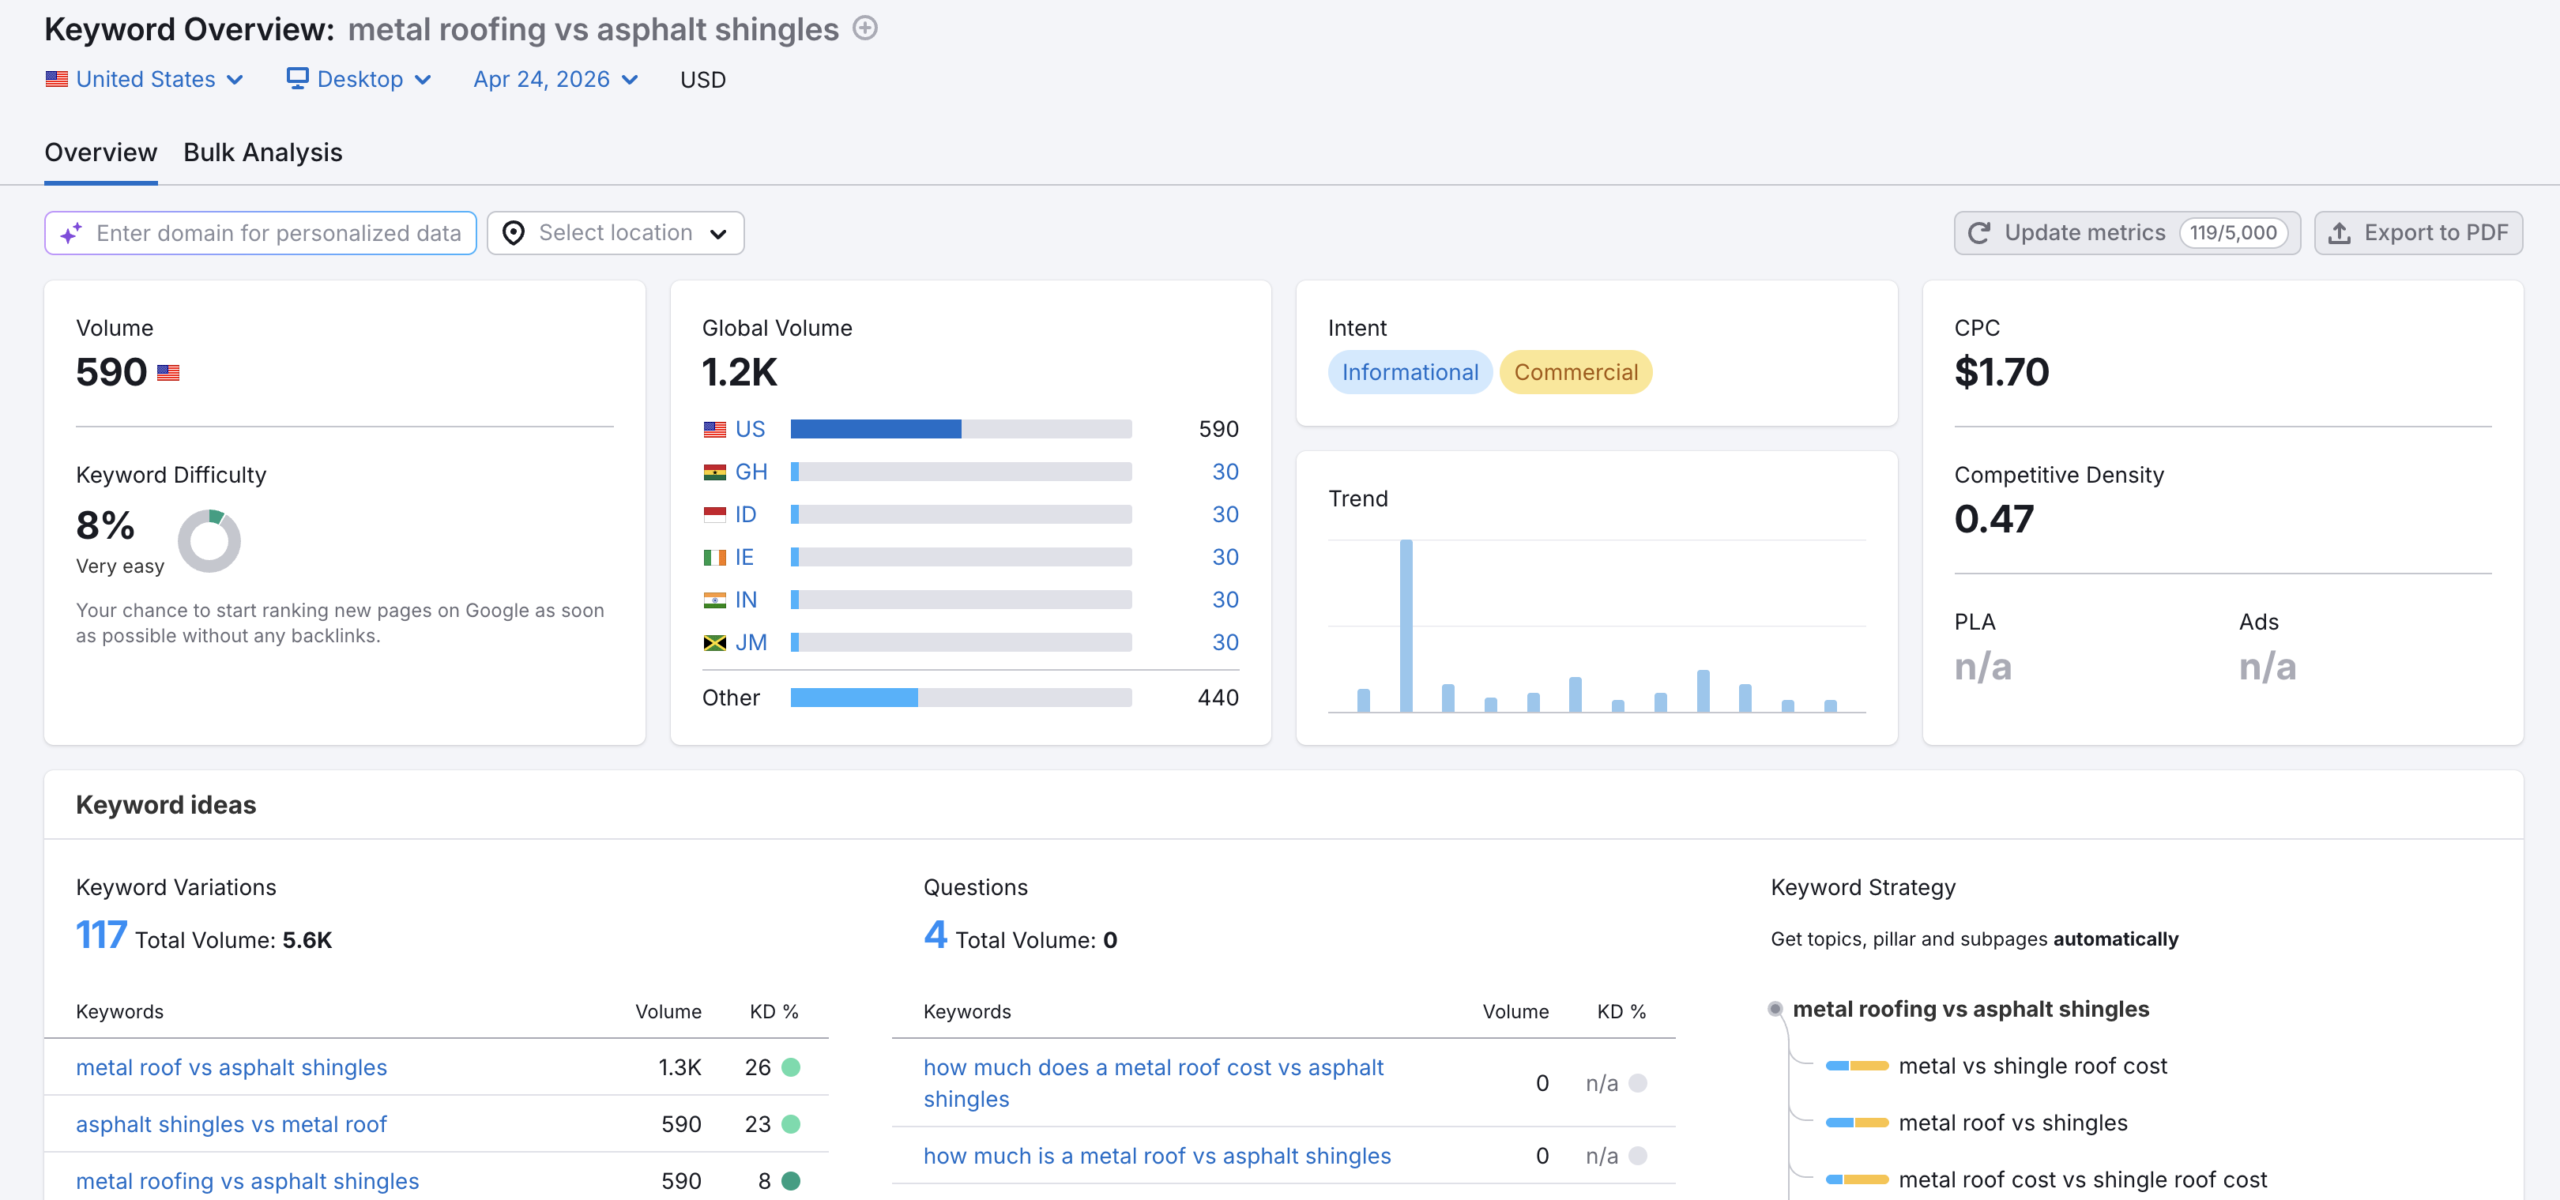Click the refresh icon on Update metrics
This screenshot has width=2560, height=1200.
[x=1979, y=232]
